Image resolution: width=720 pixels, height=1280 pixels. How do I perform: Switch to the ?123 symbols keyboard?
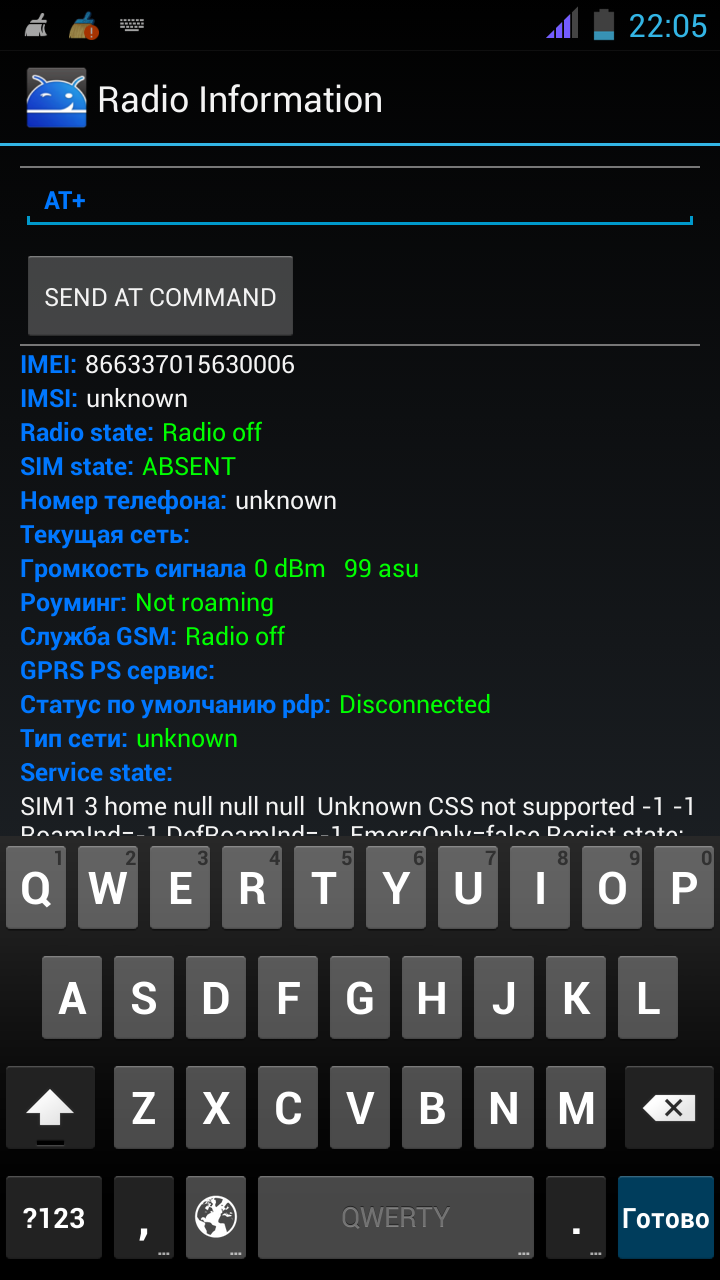click(x=54, y=1217)
